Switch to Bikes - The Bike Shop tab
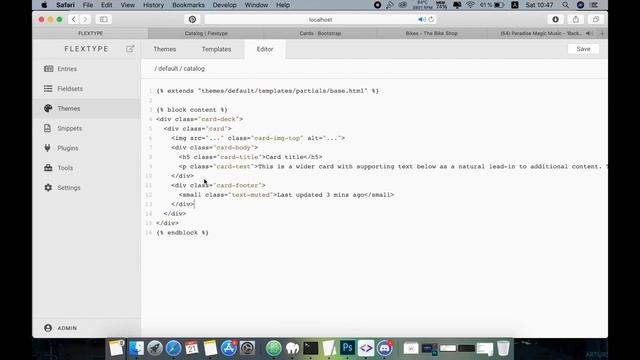 click(431, 33)
